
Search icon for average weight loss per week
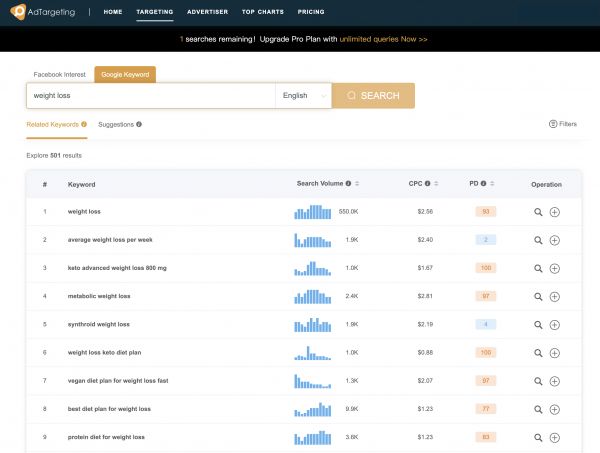[538, 240]
